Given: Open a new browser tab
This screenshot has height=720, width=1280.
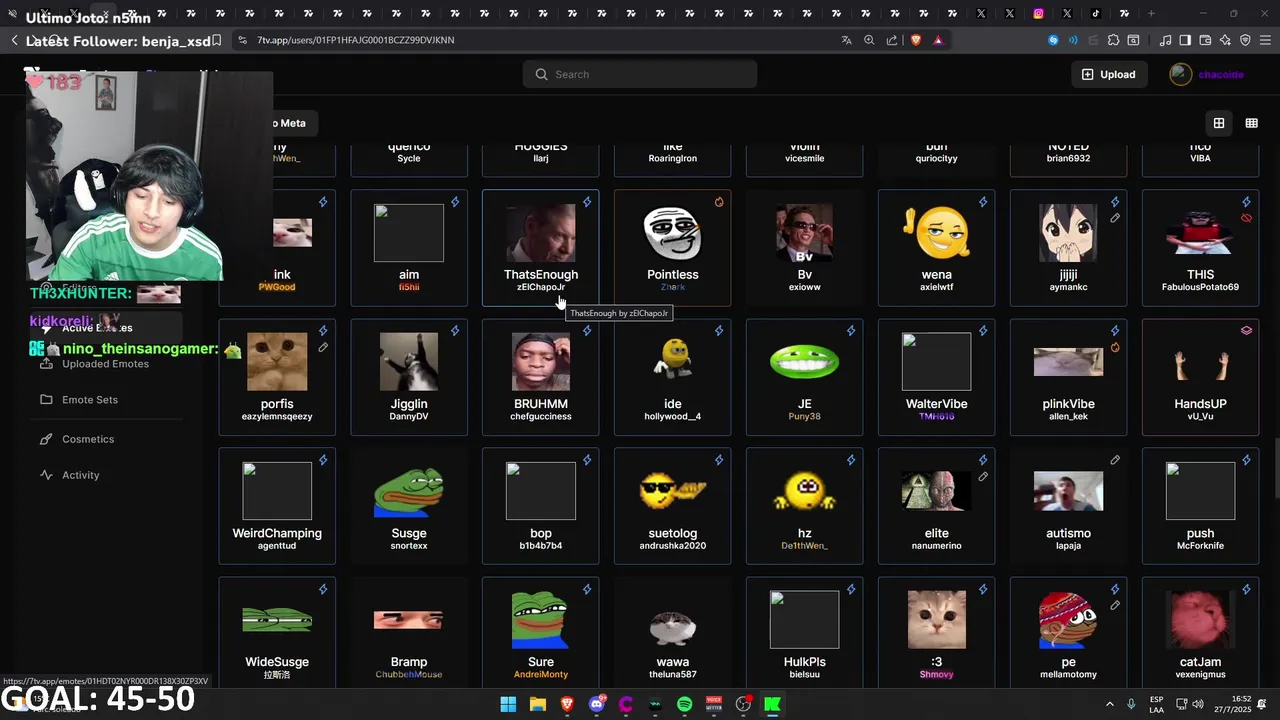Looking at the screenshot, I should (1151, 13).
